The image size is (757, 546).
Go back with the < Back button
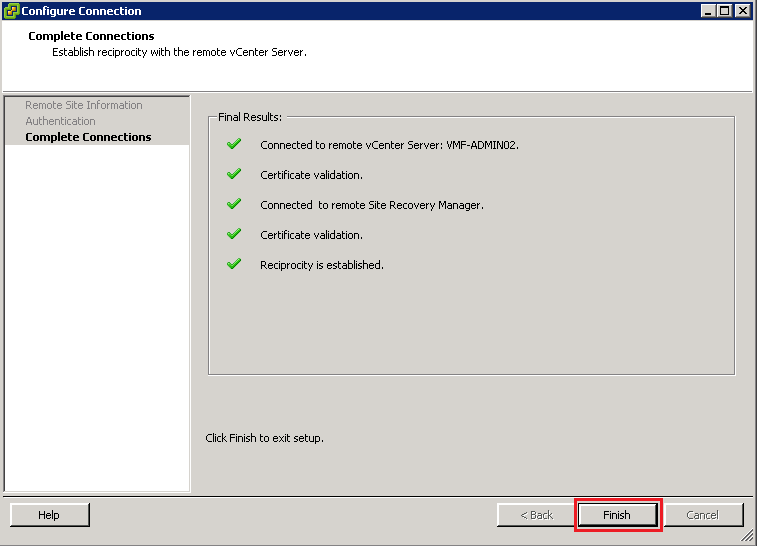click(536, 515)
